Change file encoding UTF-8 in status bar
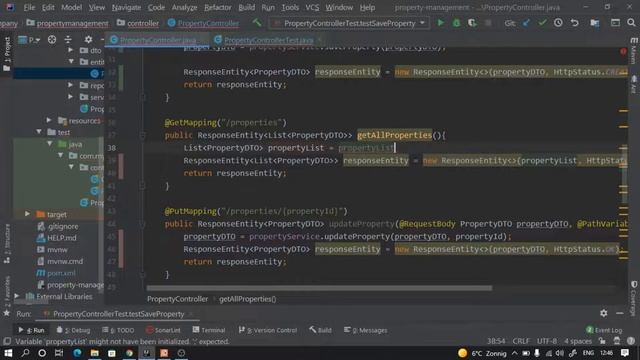Image resolution: width=640 pixels, height=360 pixels. (x=547, y=341)
